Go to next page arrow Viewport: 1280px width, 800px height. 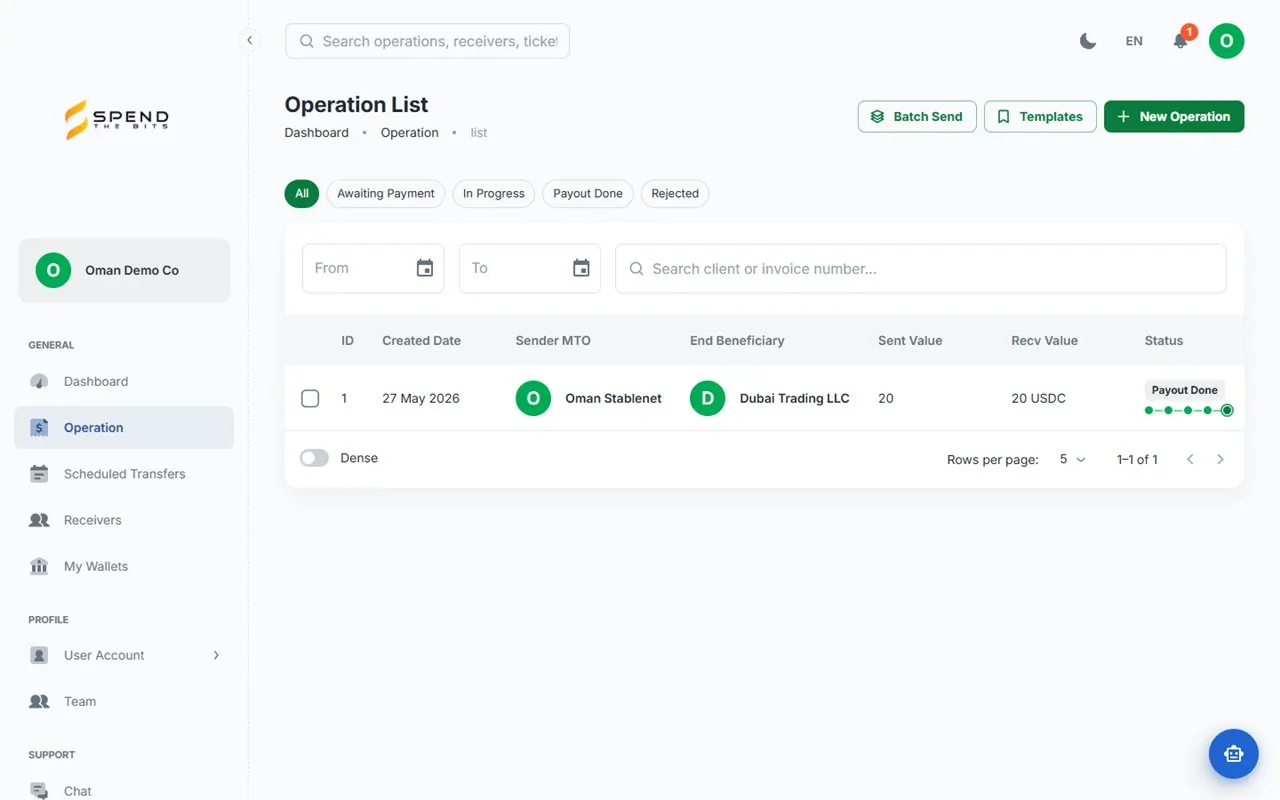coord(1220,459)
